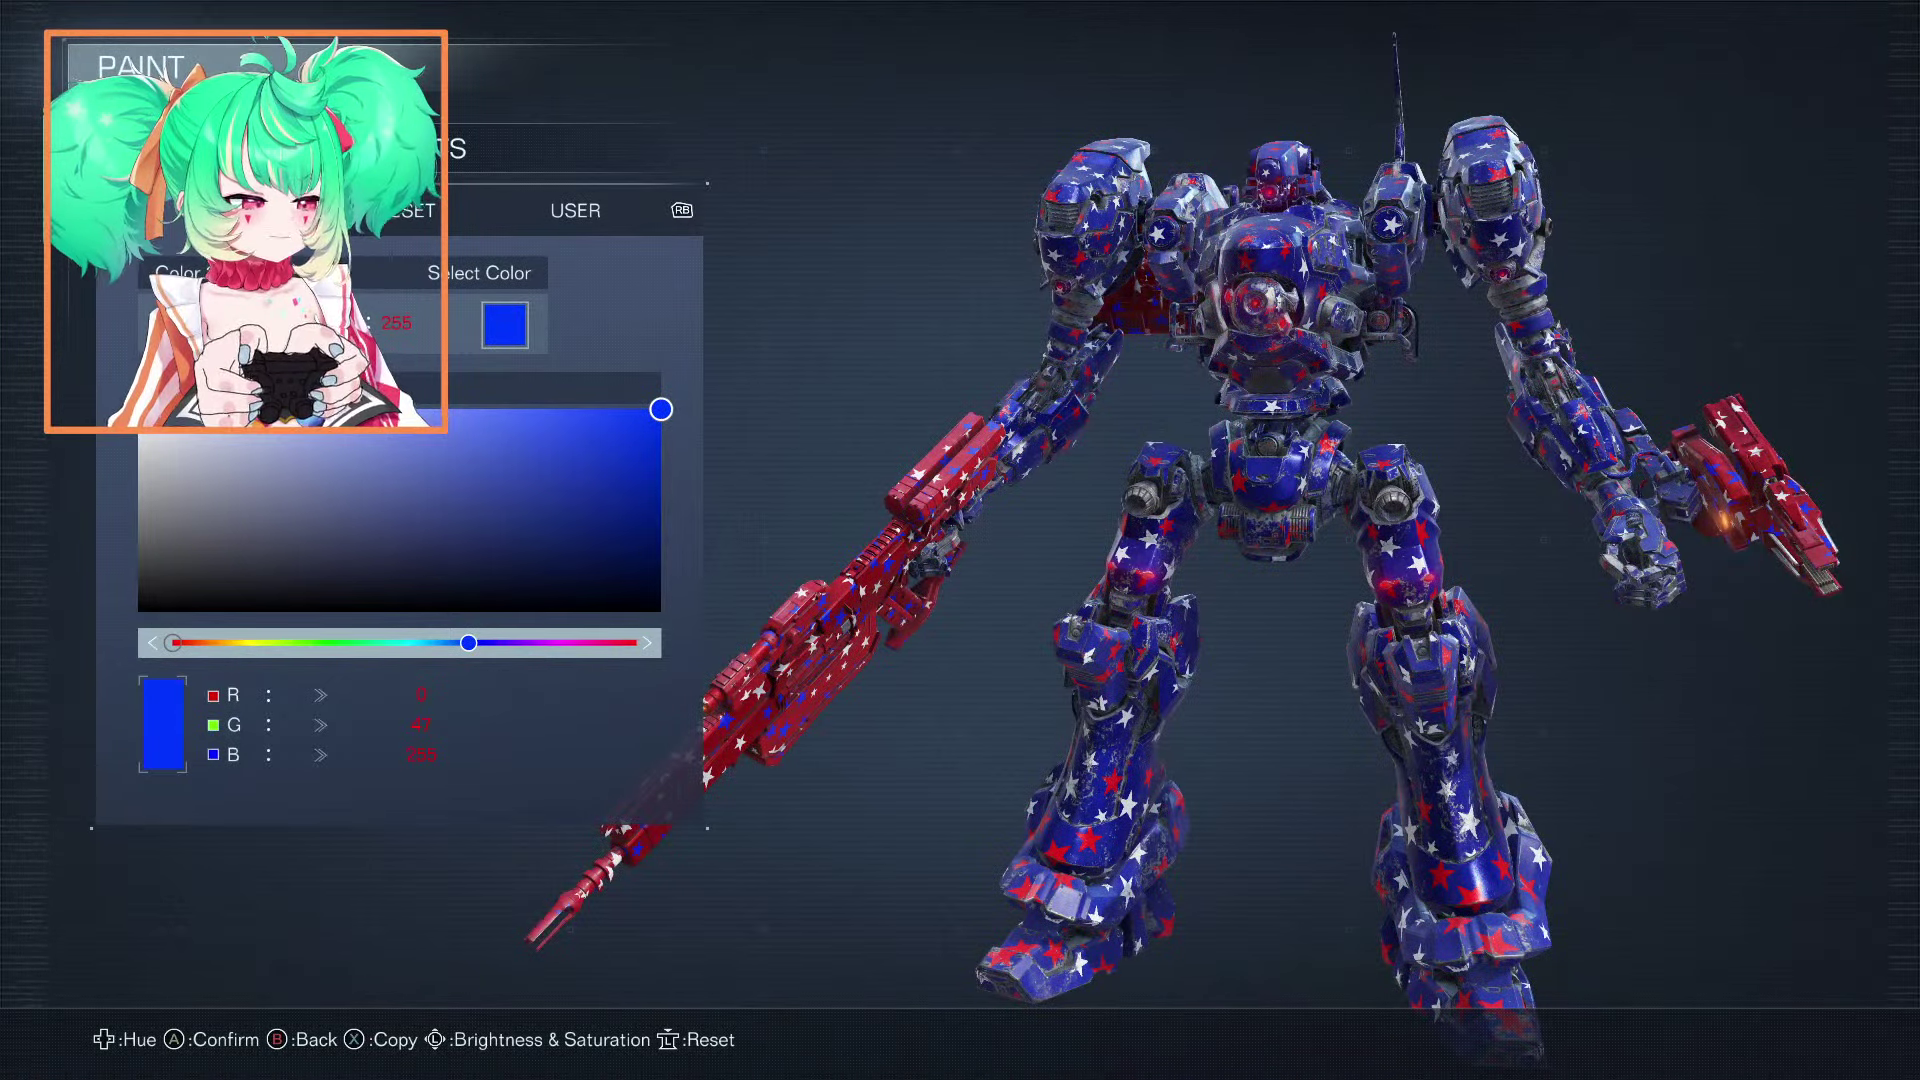This screenshot has height=1080, width=1920.
Task: Switch to the USER tab
Action: (x=575, y=211)
